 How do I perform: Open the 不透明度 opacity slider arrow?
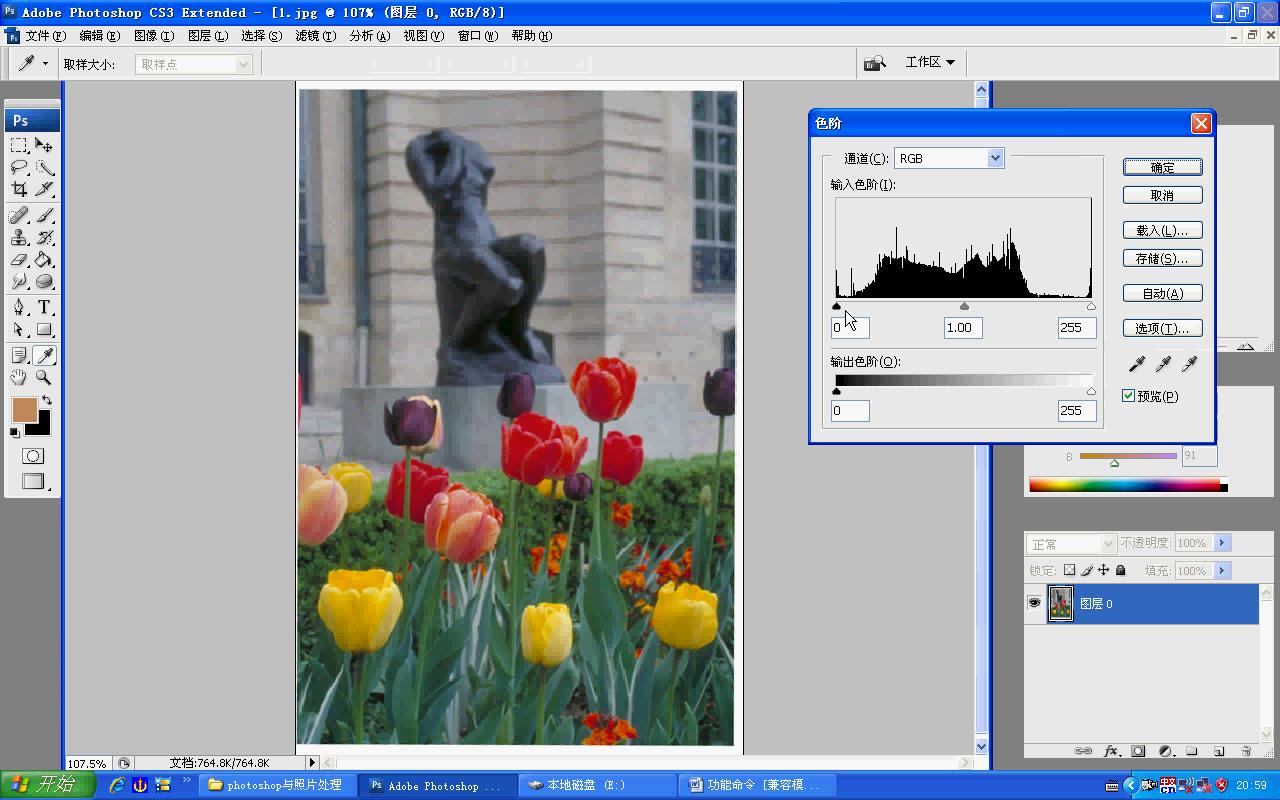pyautogui.click(x=1221, y=543)
